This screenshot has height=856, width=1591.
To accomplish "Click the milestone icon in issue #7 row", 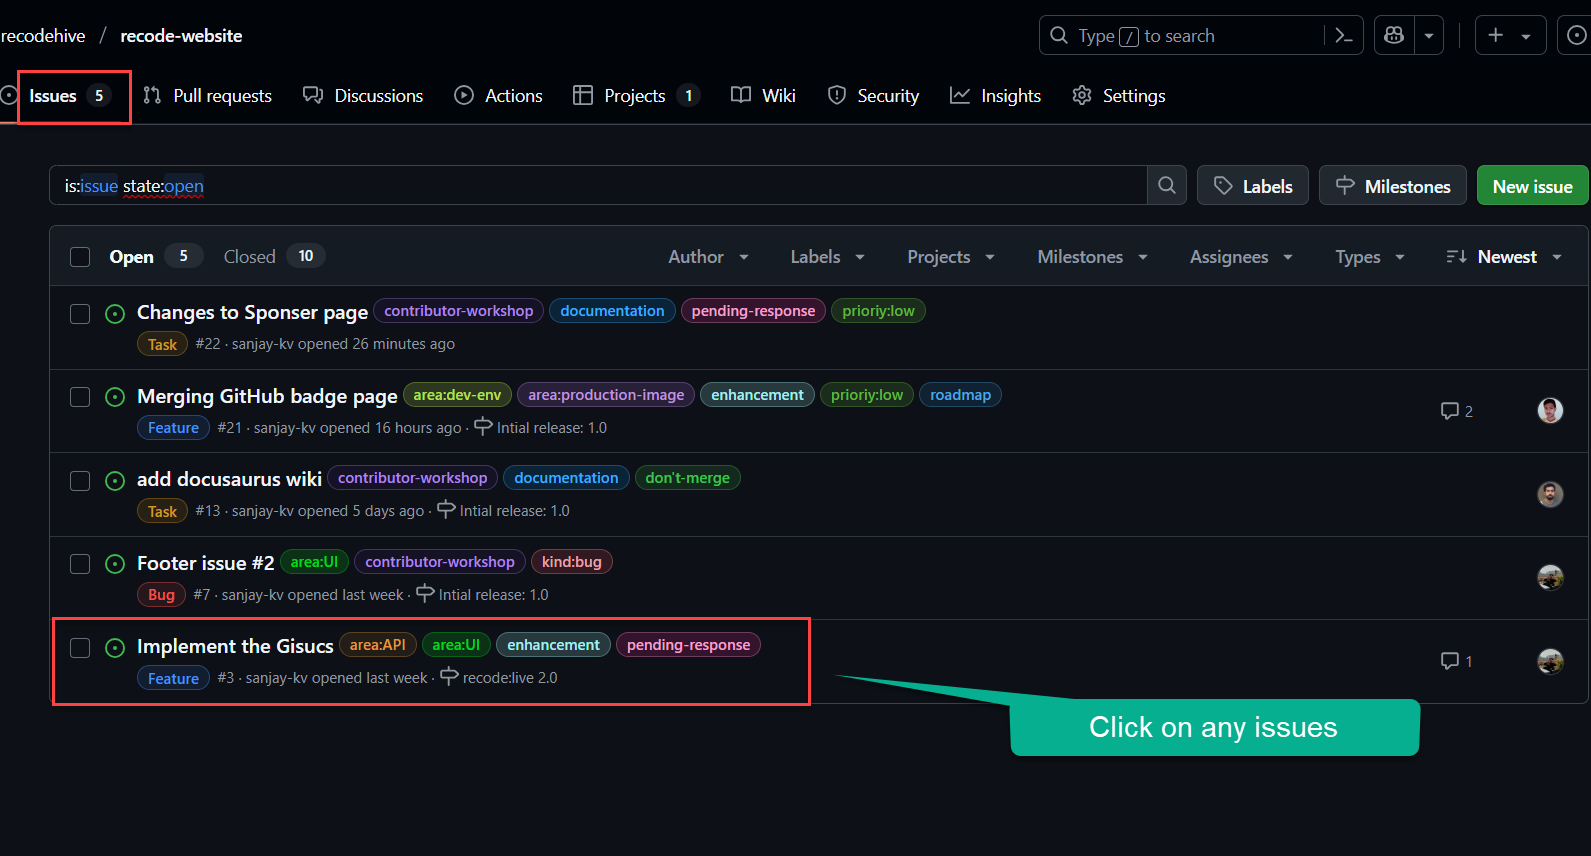I will 425,593.
